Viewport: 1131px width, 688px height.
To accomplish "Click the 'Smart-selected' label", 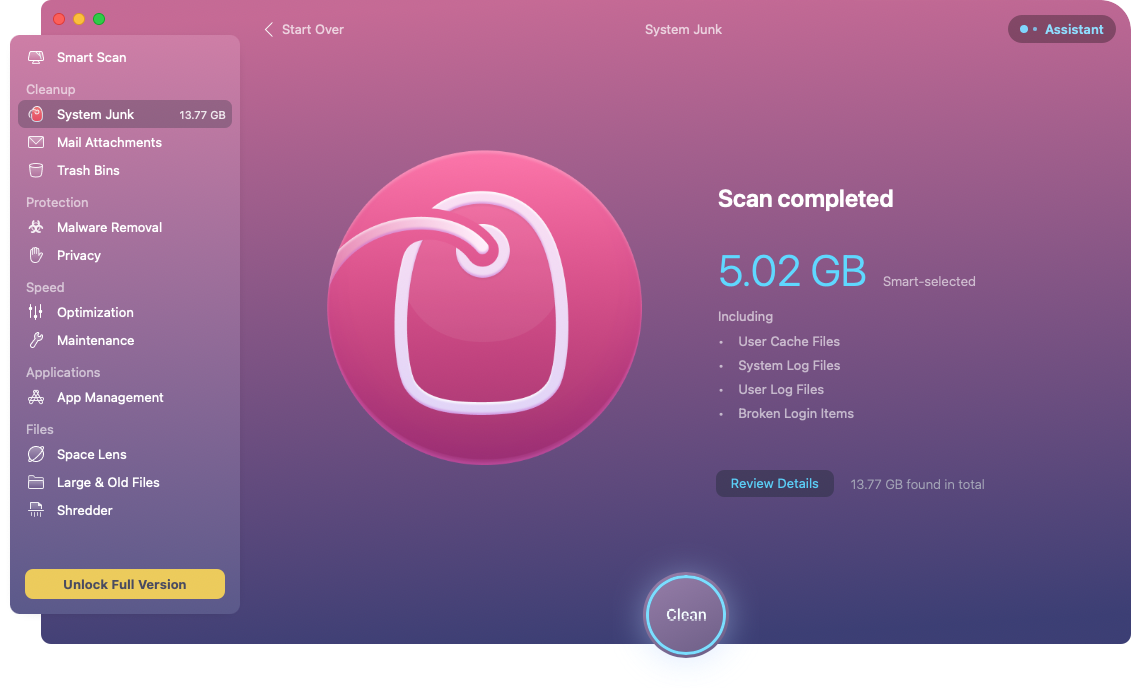I will (x=929, y=281).
